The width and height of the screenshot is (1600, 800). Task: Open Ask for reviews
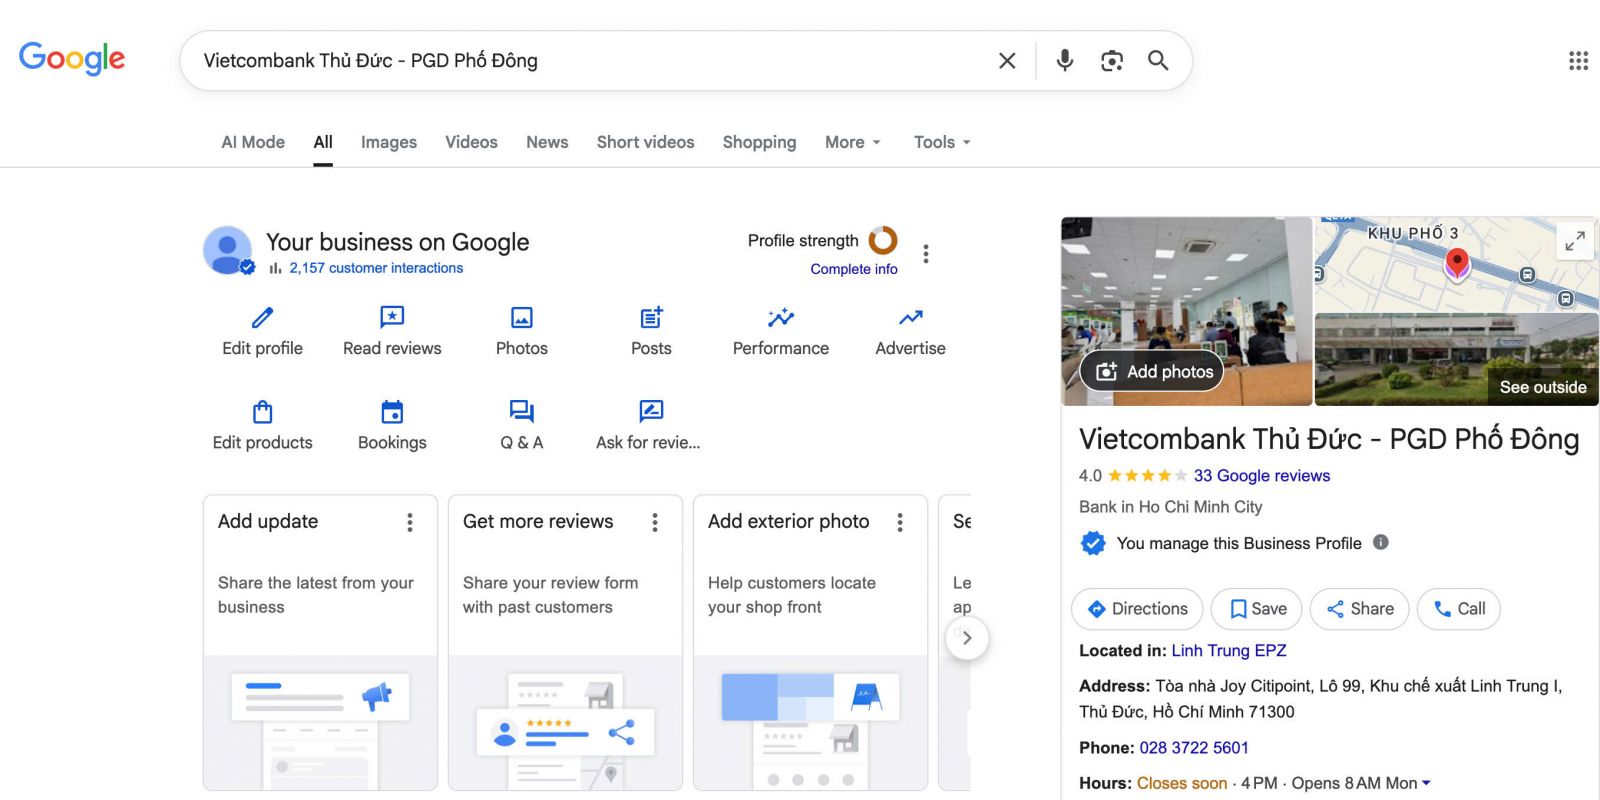pyautogui.click(x=648, y=426)
